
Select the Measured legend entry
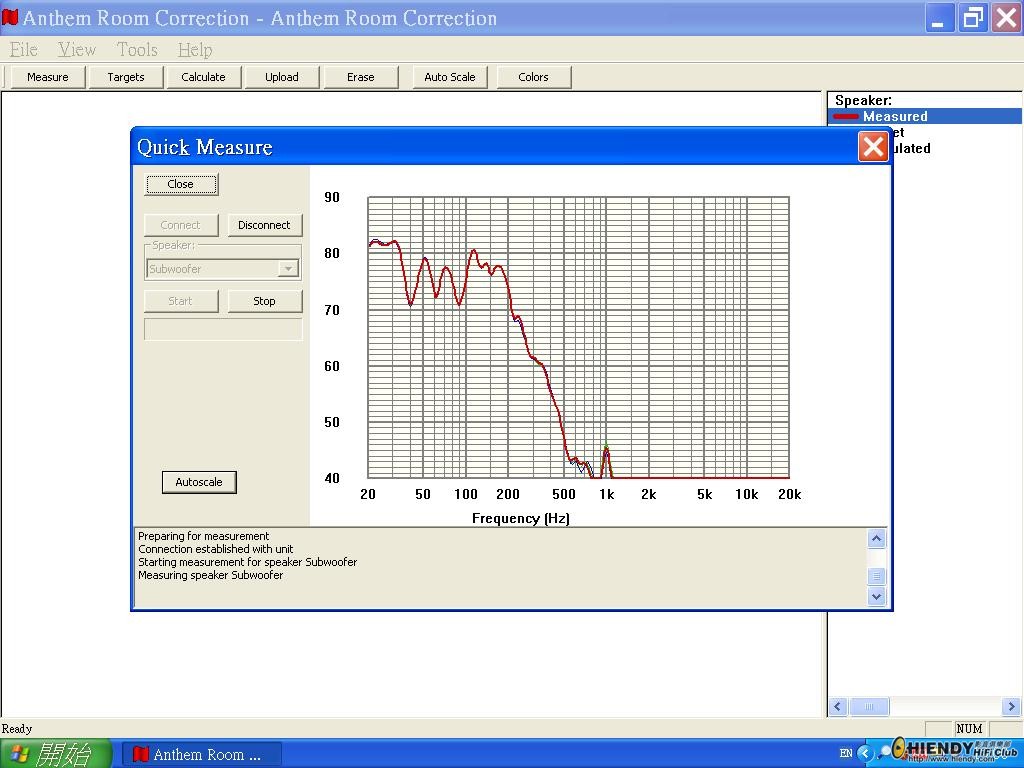coord(925,116)
